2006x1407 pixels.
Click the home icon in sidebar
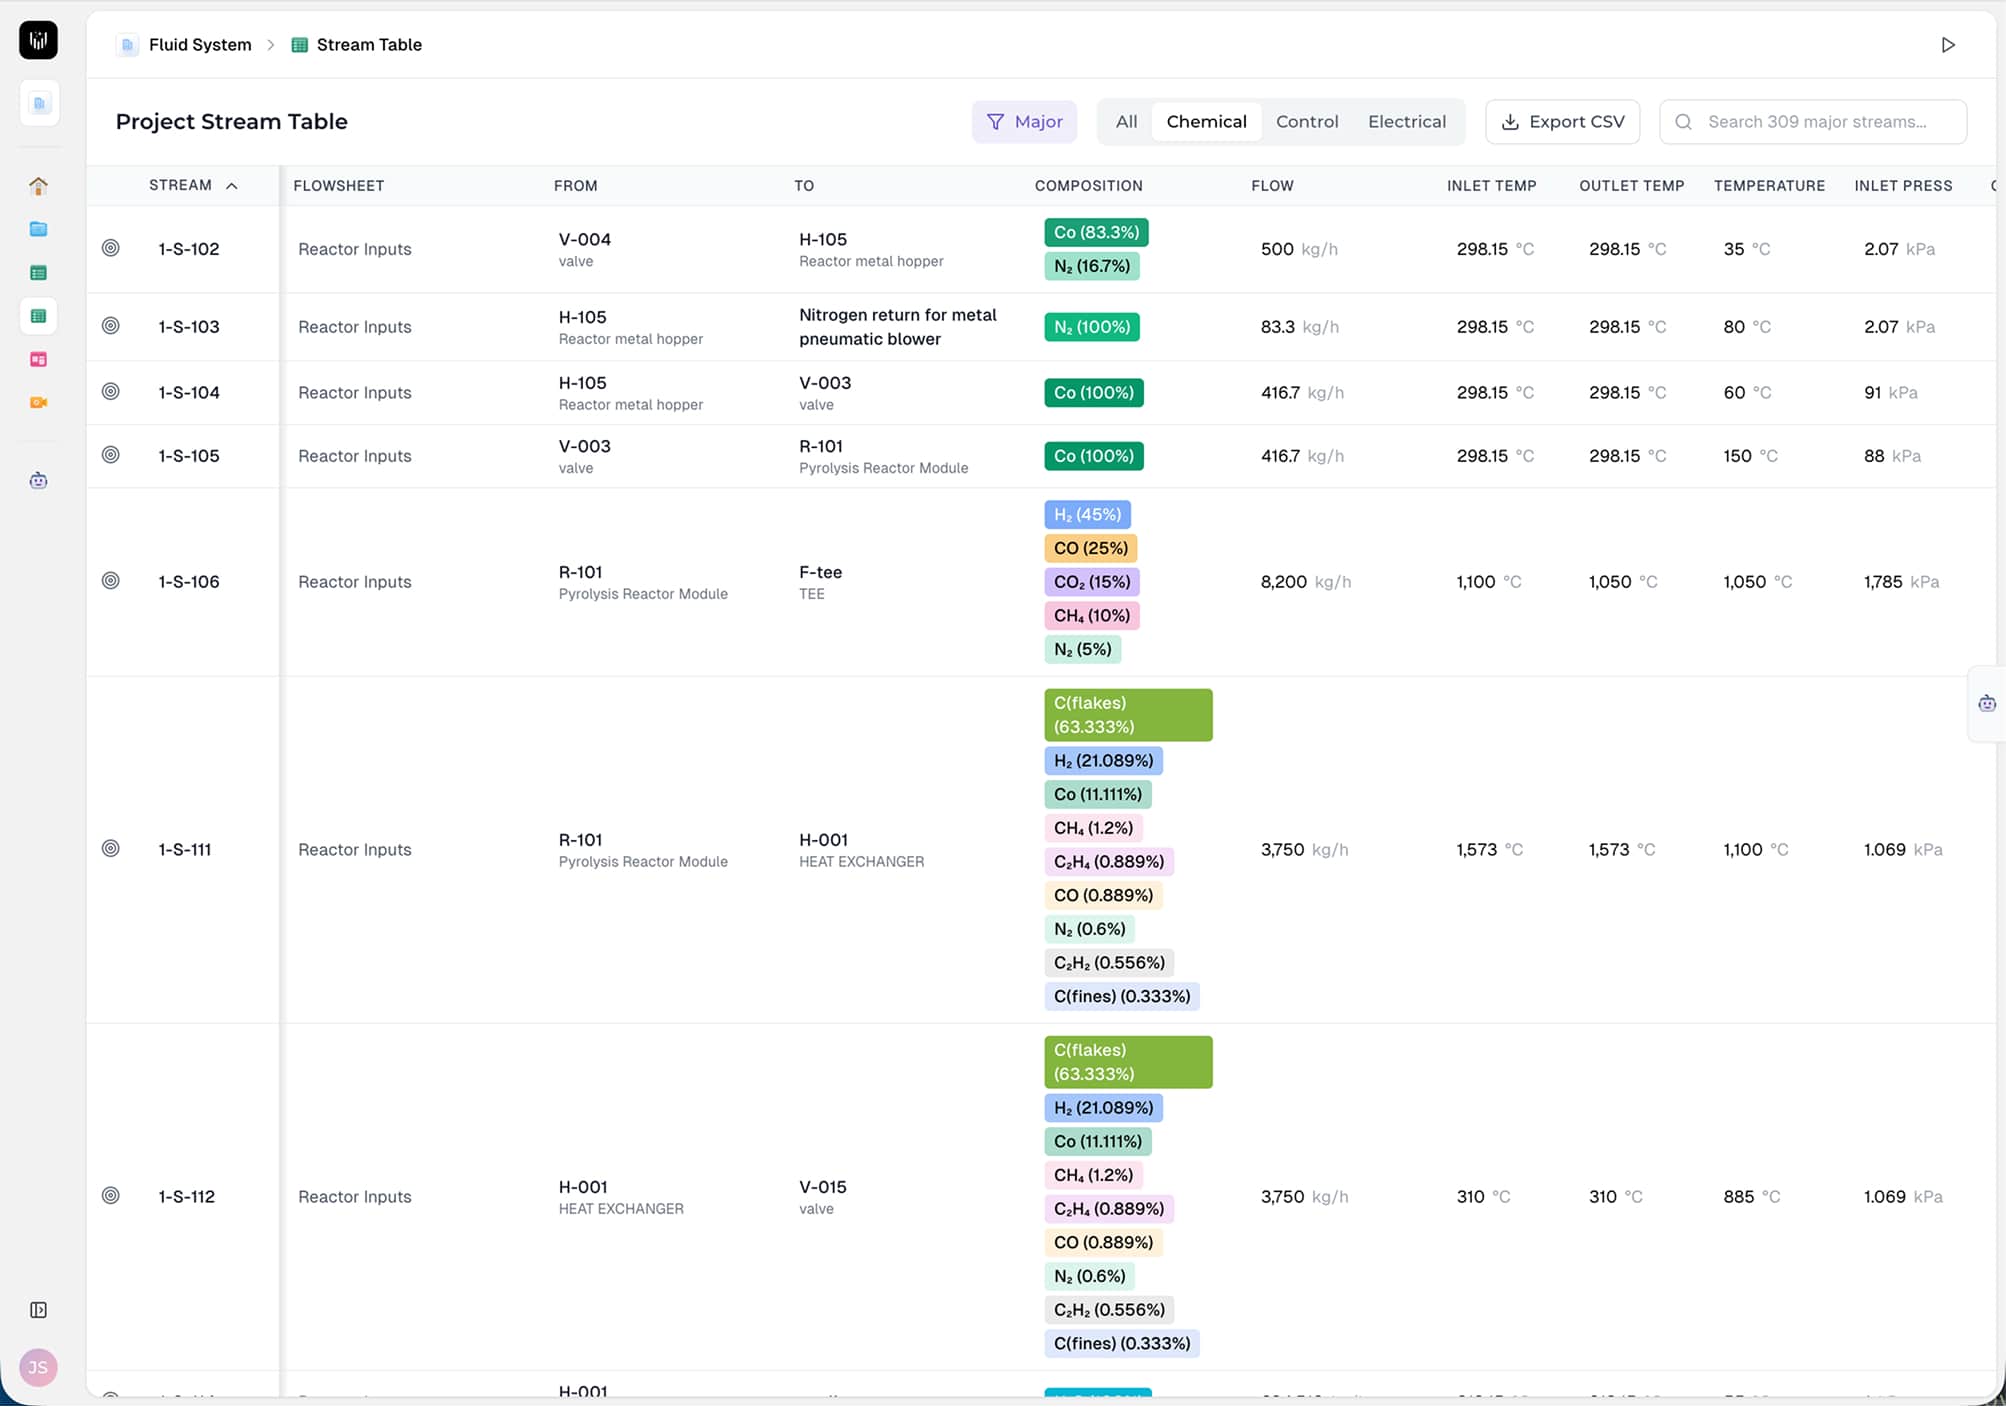pos(38,186)
